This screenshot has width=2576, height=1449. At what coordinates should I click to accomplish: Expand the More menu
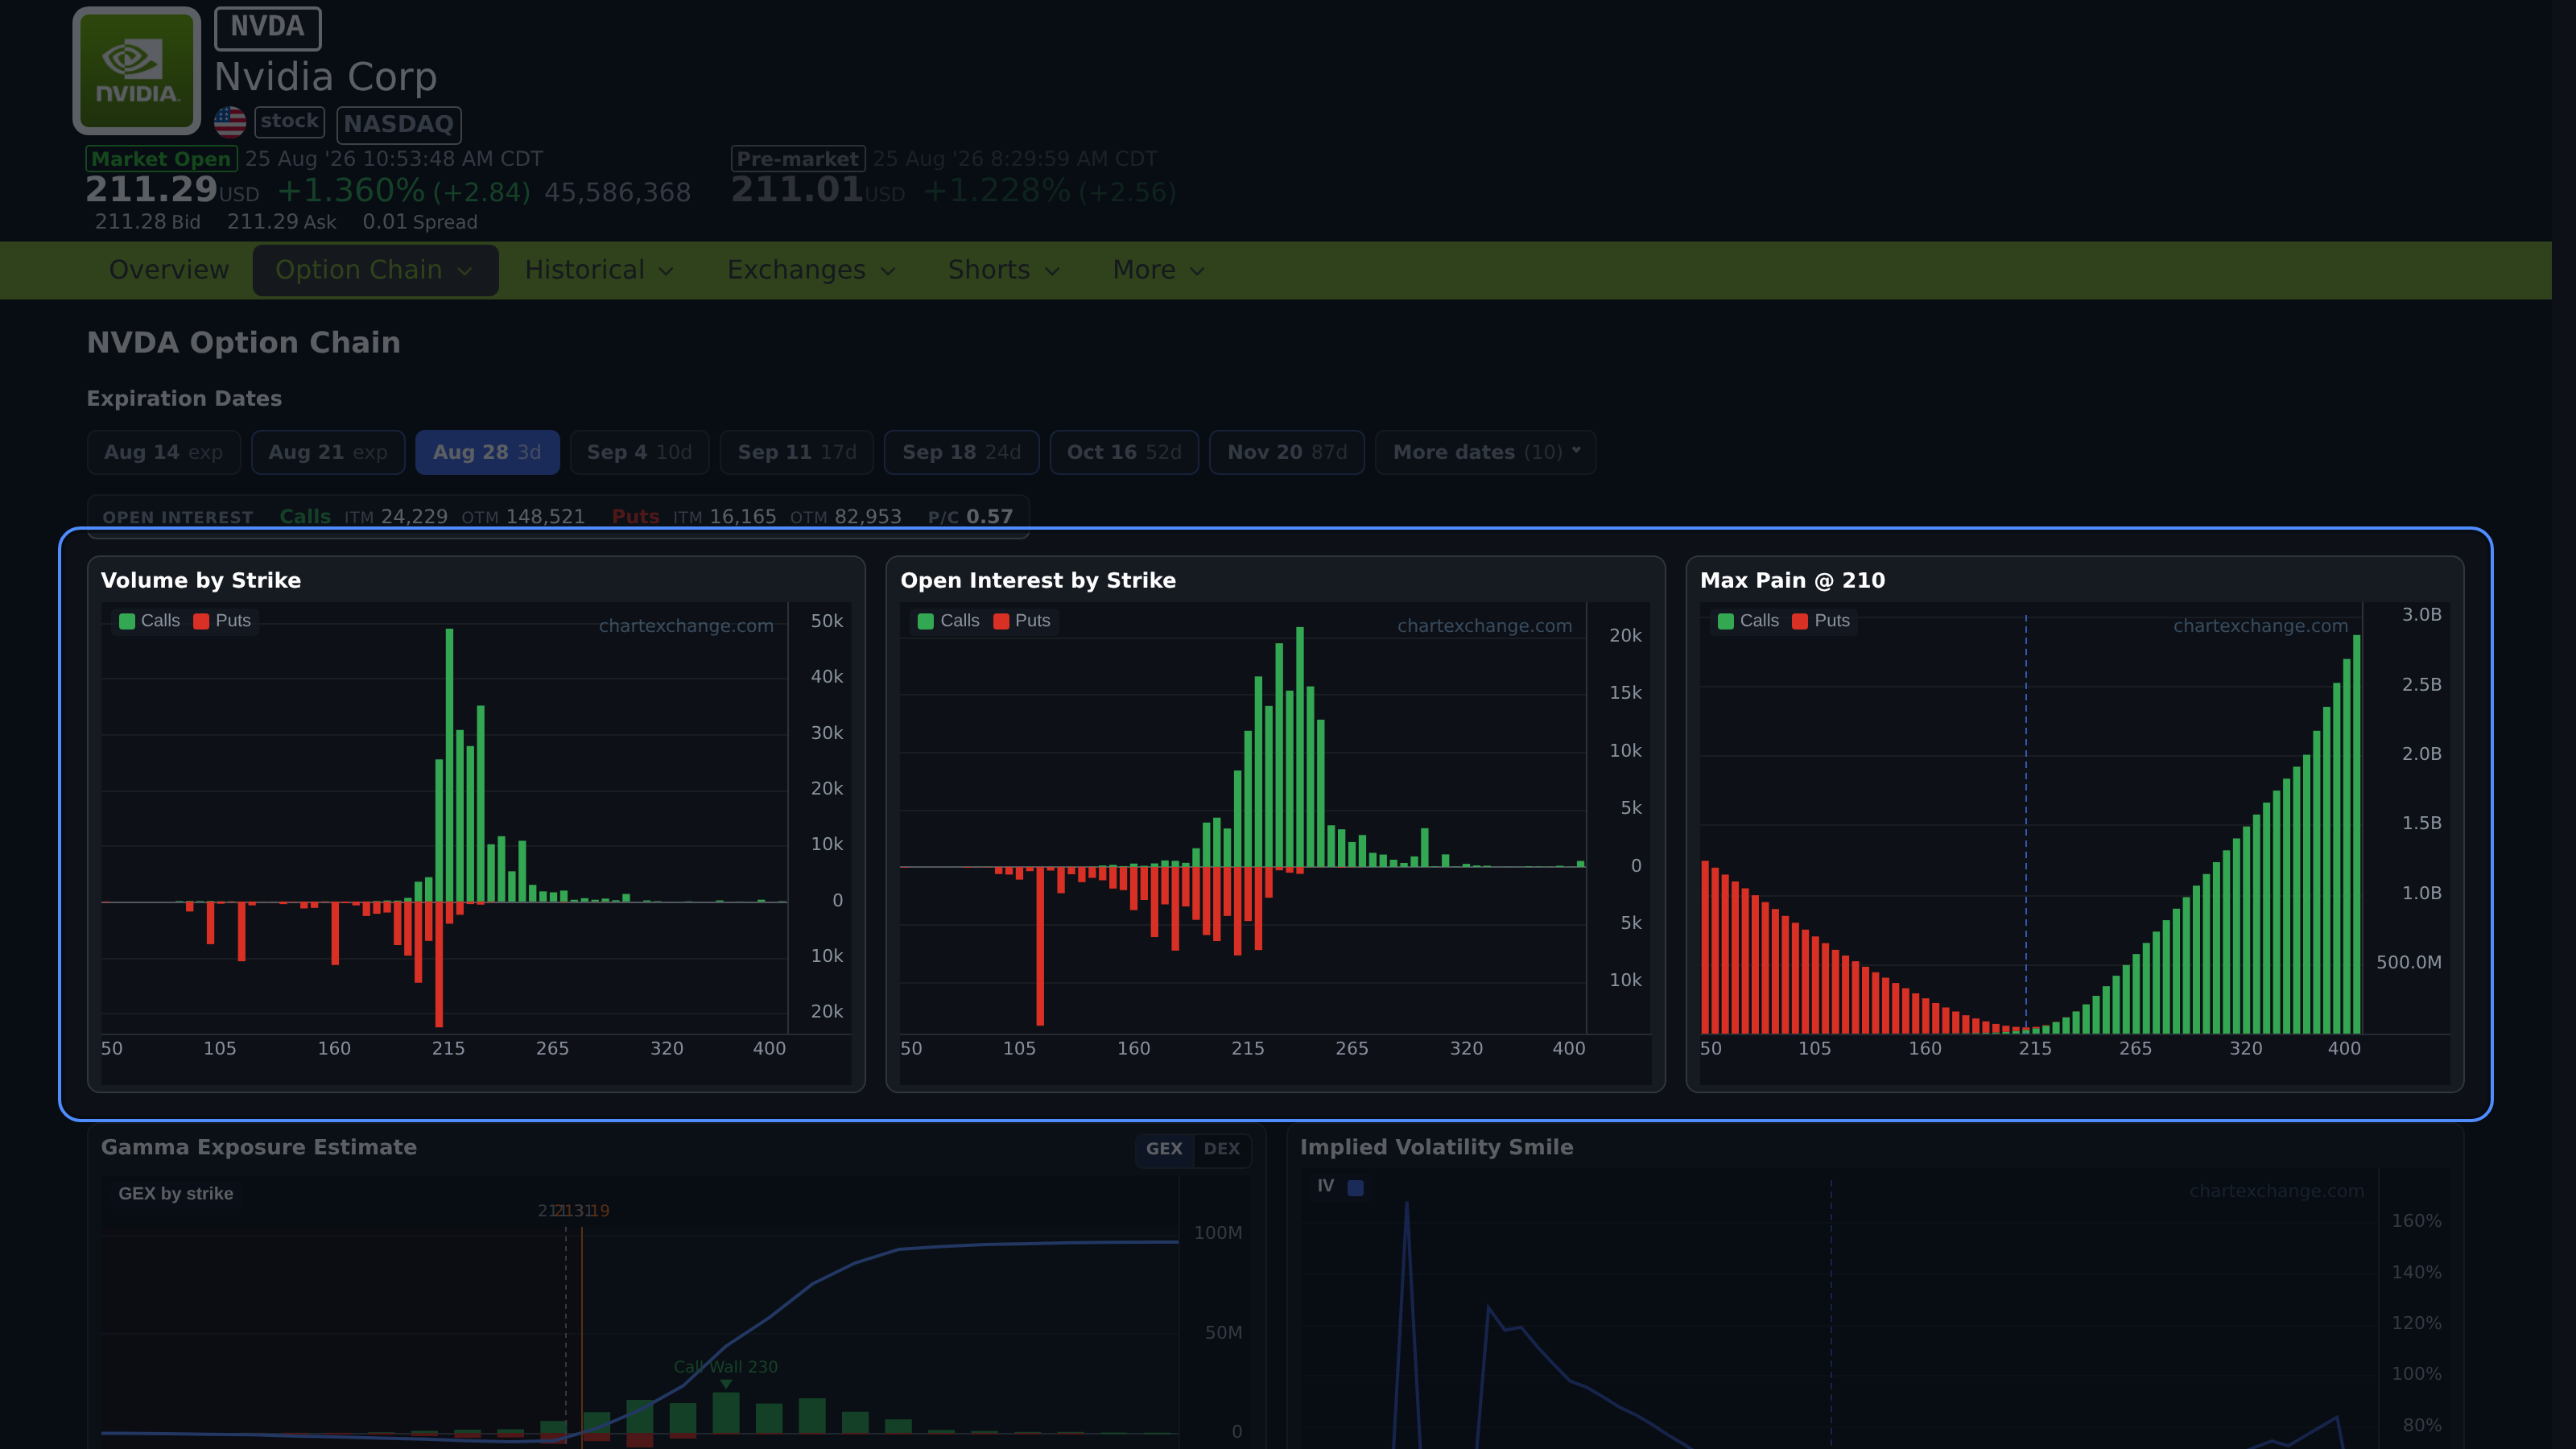click(x=1158, y=270)
